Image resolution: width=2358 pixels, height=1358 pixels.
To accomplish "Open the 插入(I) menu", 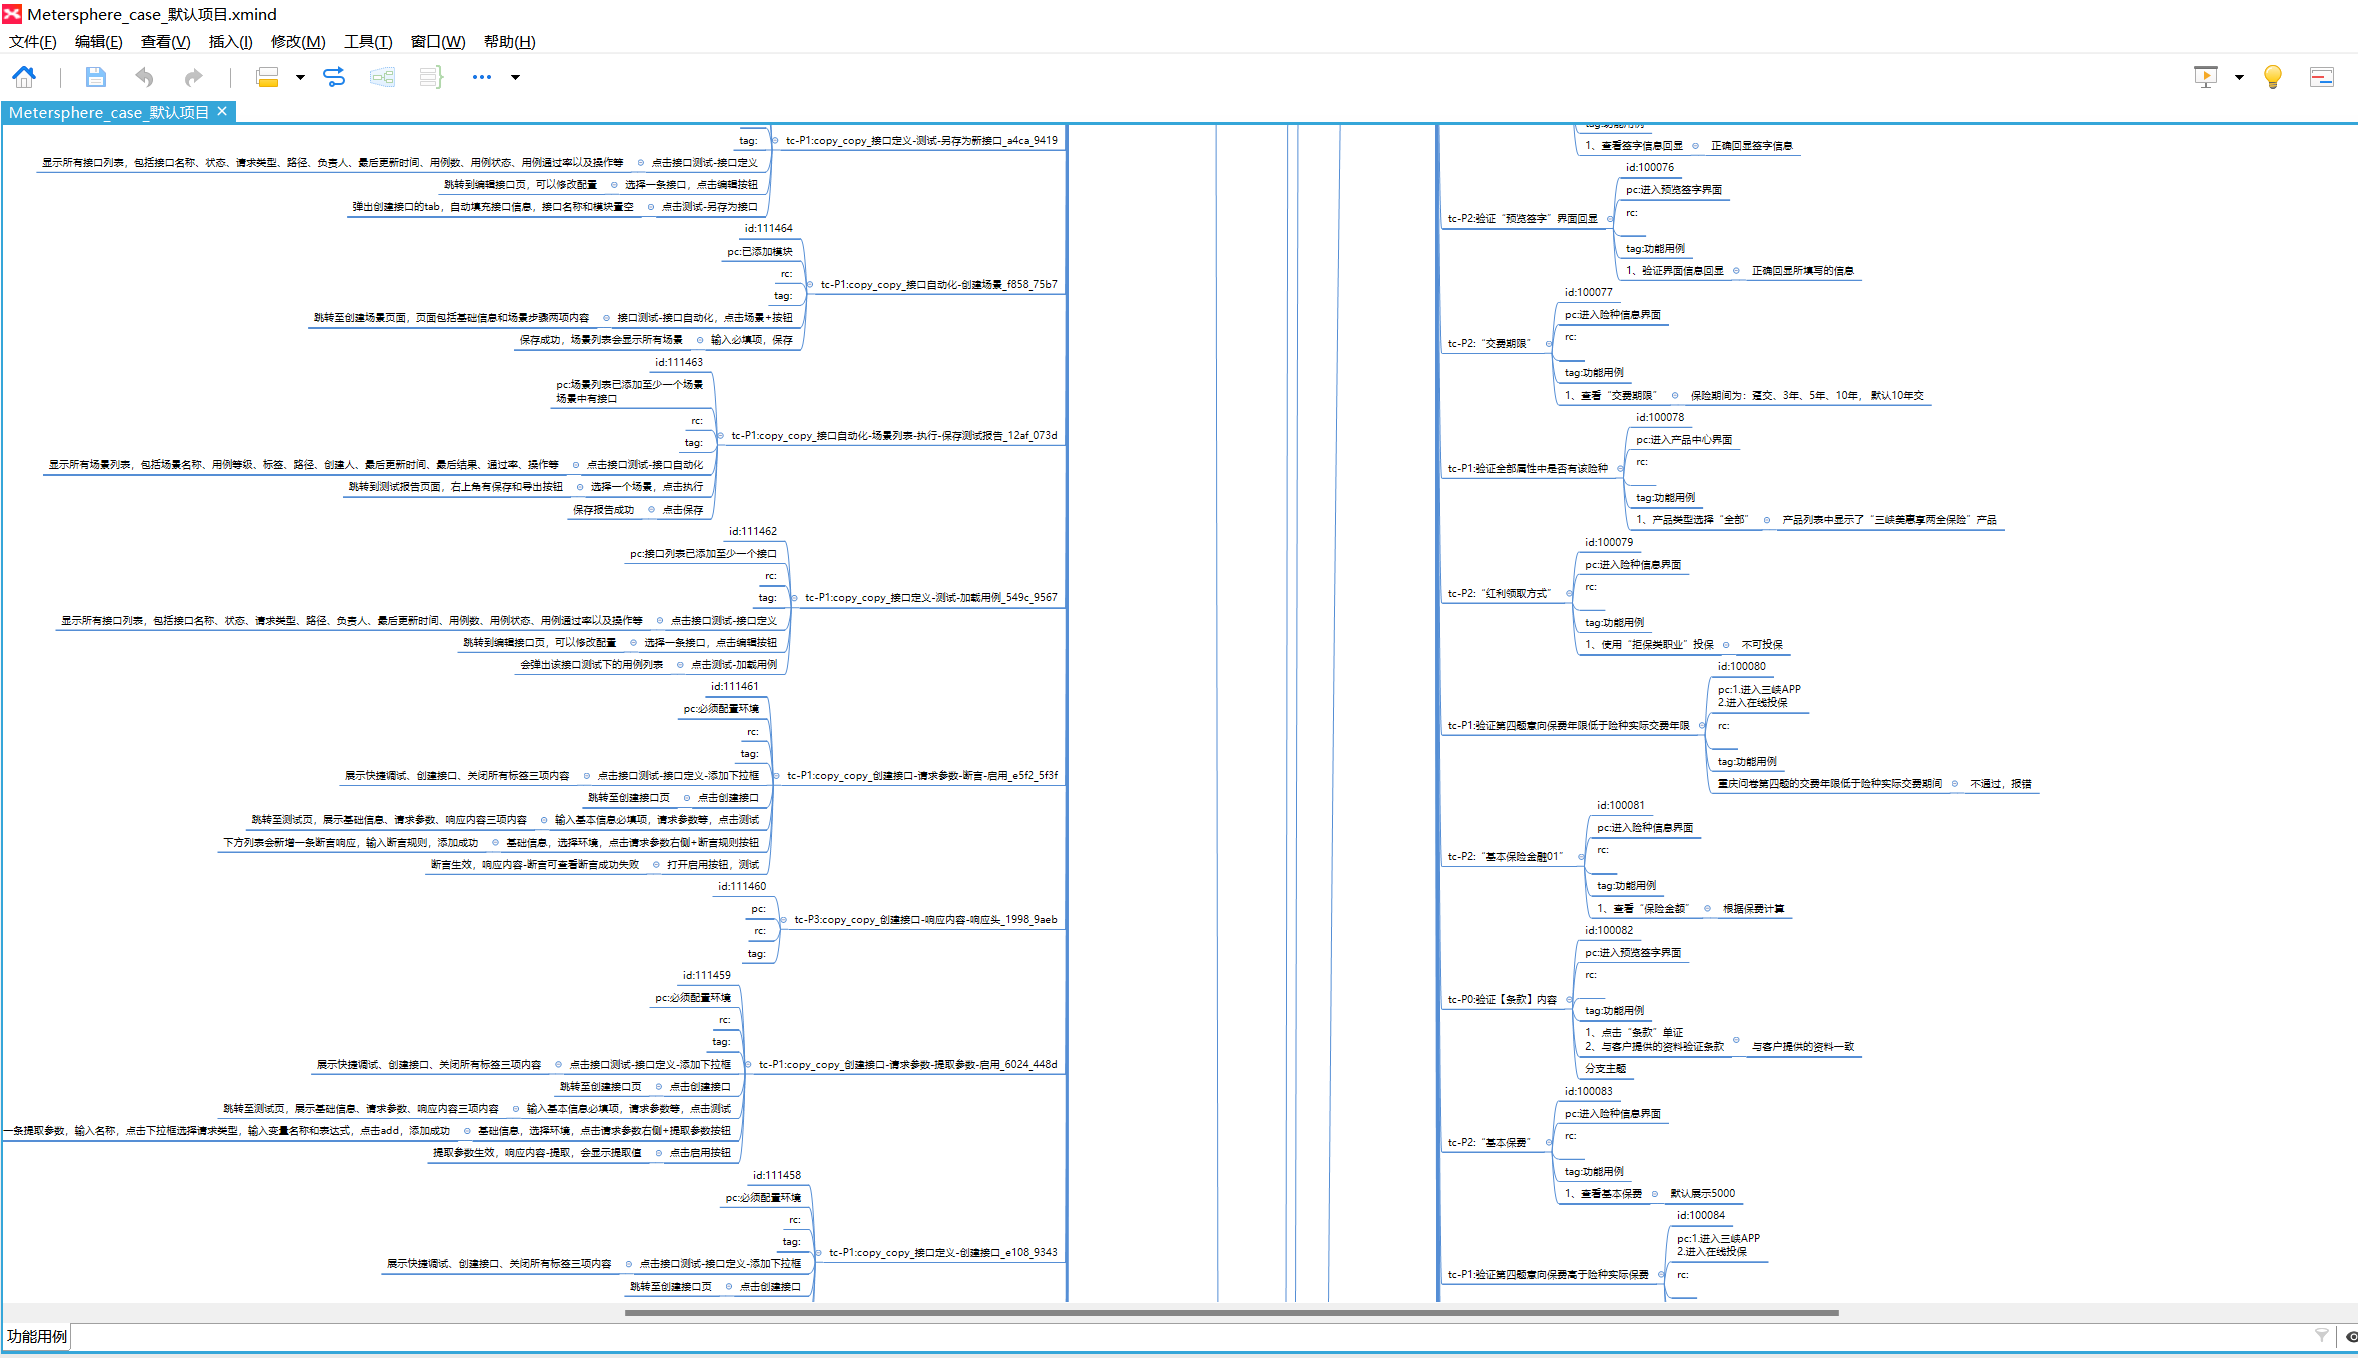I will pyautogui.click(x=230, y=42).
